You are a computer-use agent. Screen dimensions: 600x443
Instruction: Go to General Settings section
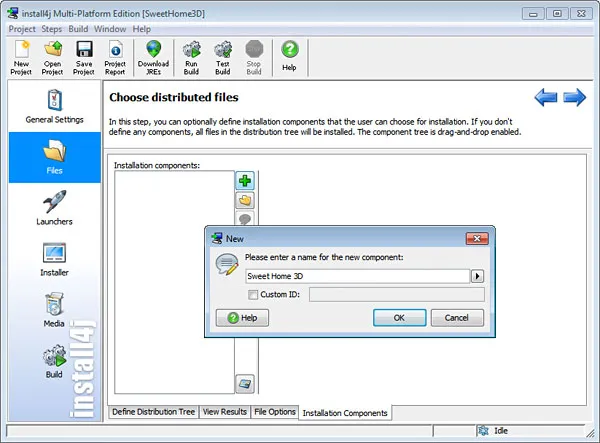pos(54,106)
